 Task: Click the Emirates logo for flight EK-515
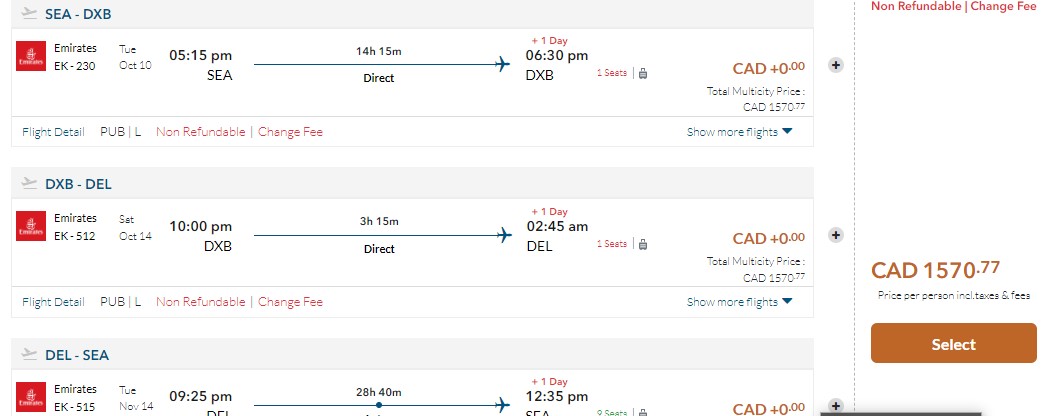coord(31,397)
